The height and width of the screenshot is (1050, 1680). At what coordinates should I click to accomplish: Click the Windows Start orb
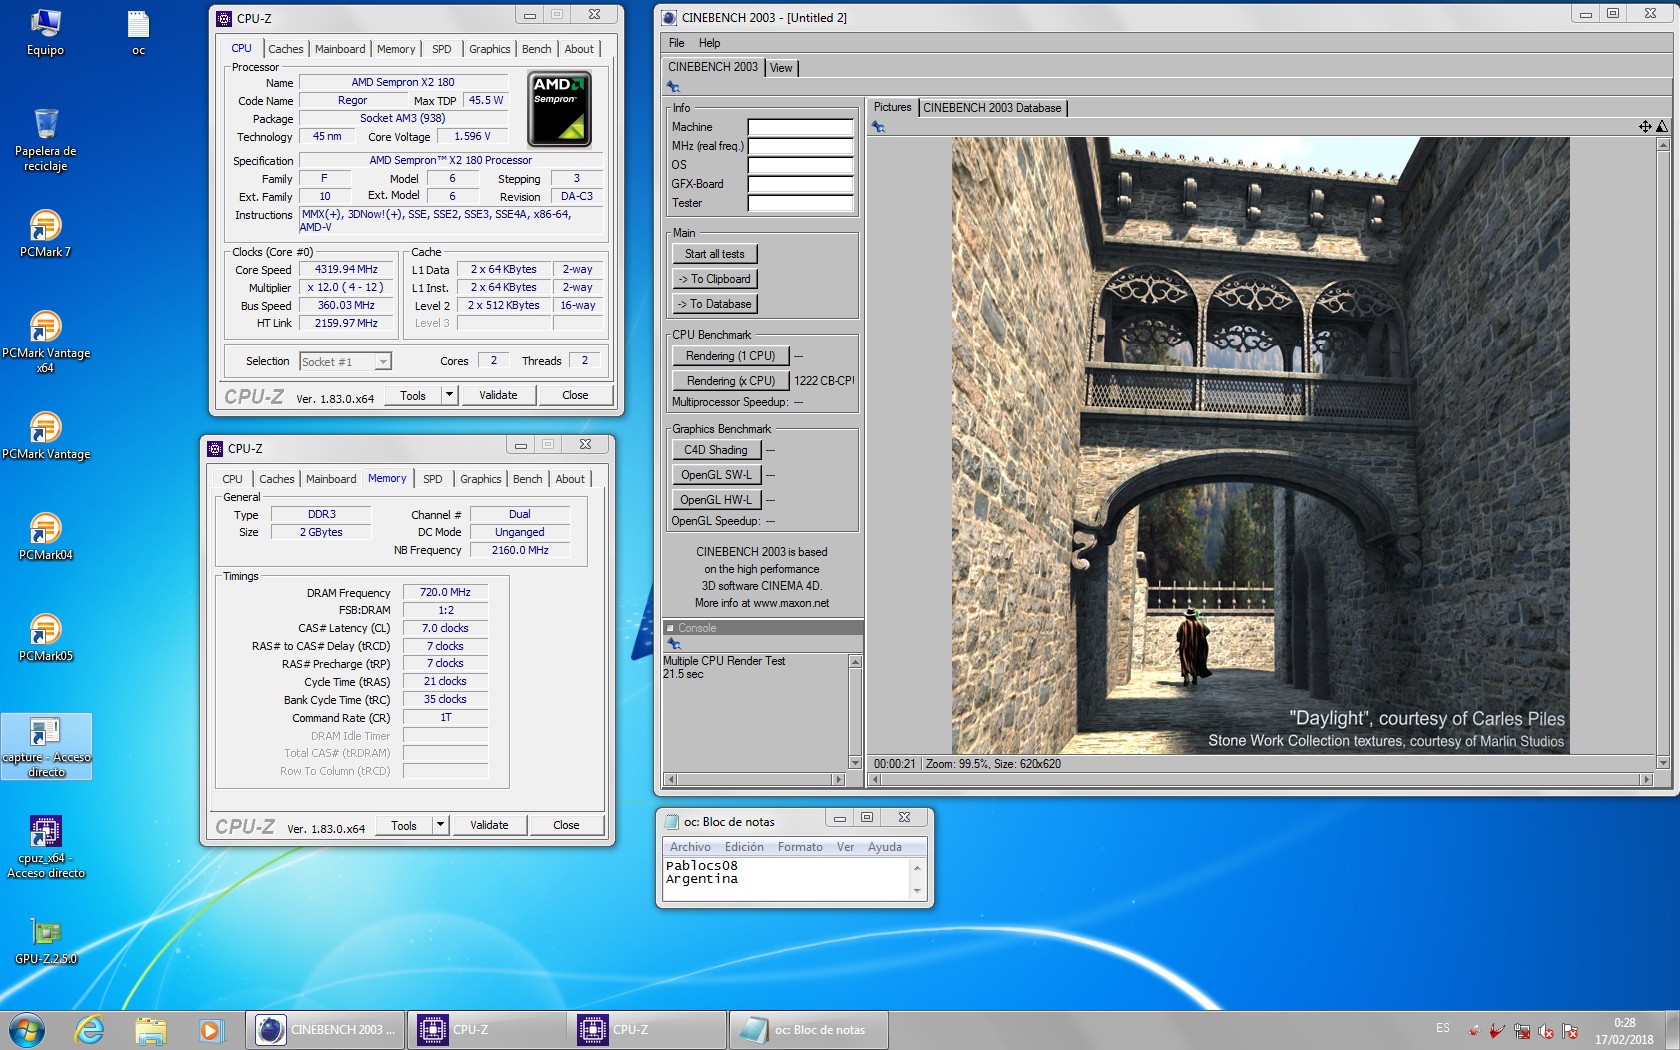pyautogui.click(x=26, y=1029)
